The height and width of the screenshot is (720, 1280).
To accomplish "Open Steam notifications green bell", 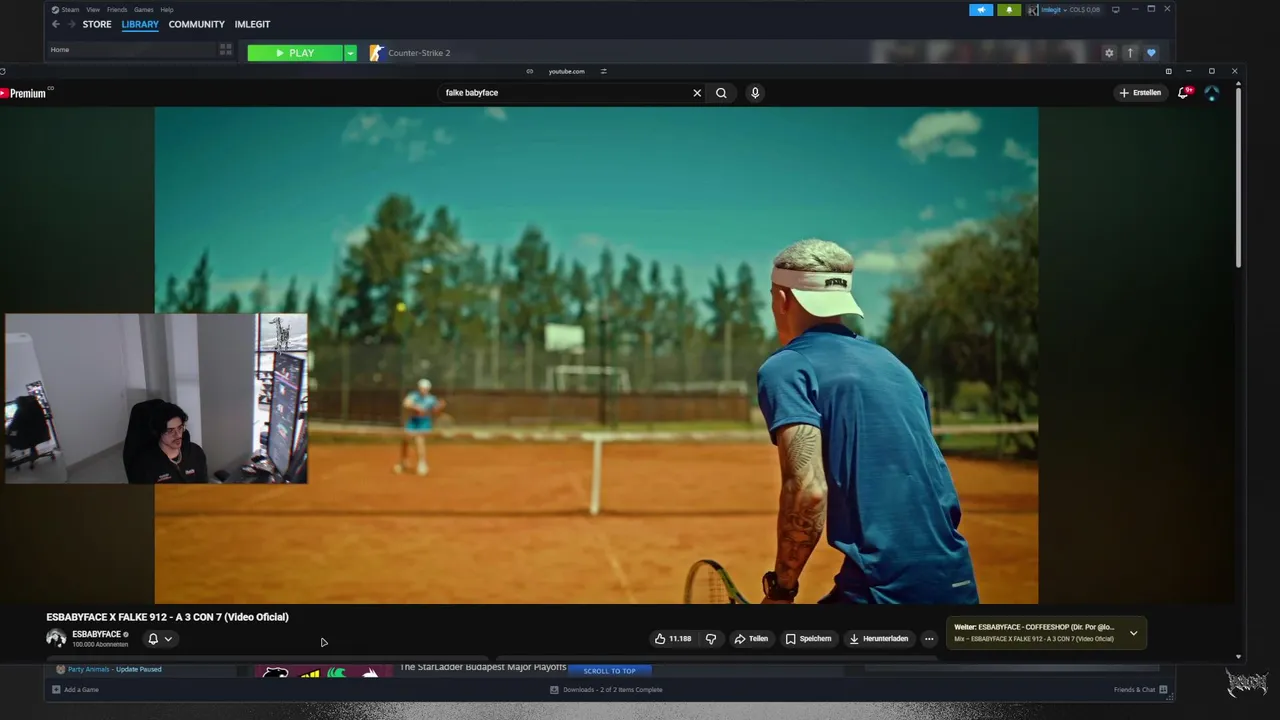I will (x=1008, y=10).
